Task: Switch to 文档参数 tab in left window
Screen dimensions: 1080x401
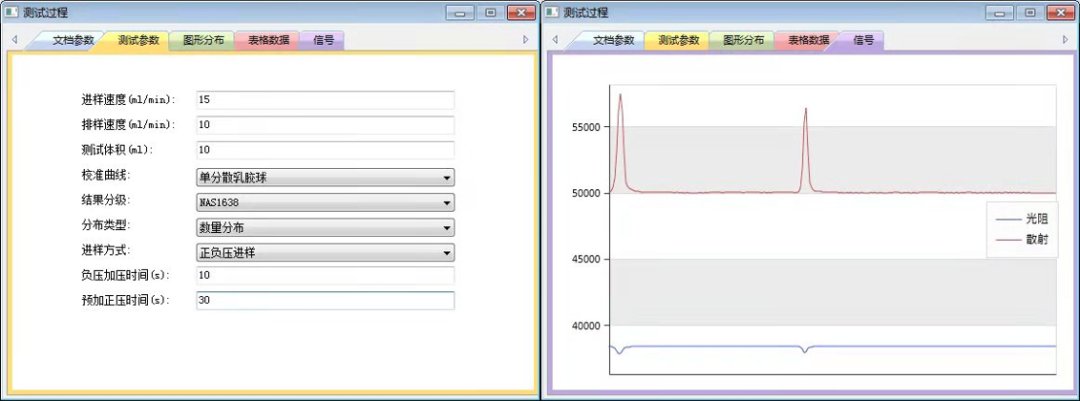Action: [x=73, y=41]
